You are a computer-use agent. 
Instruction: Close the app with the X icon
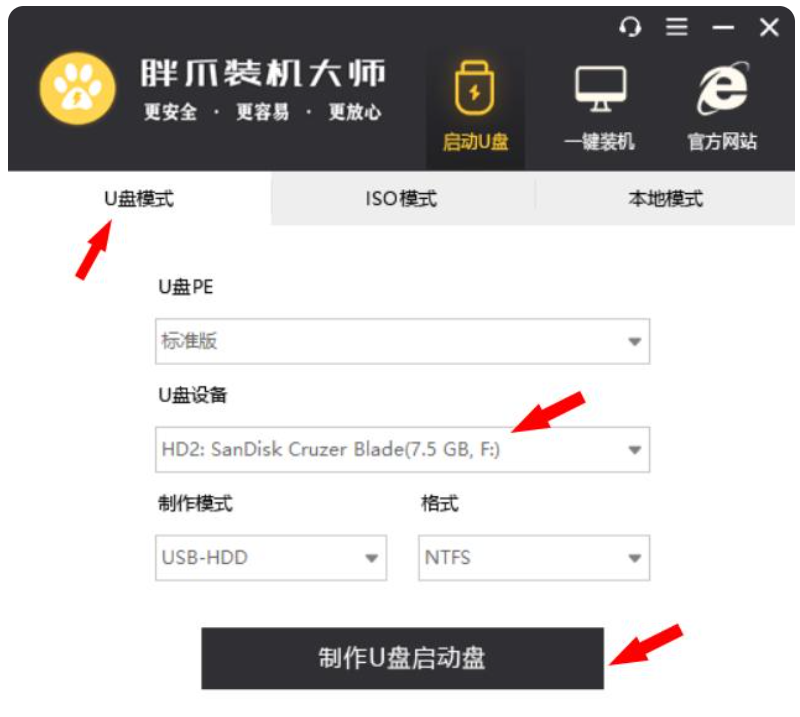point(769,27)
